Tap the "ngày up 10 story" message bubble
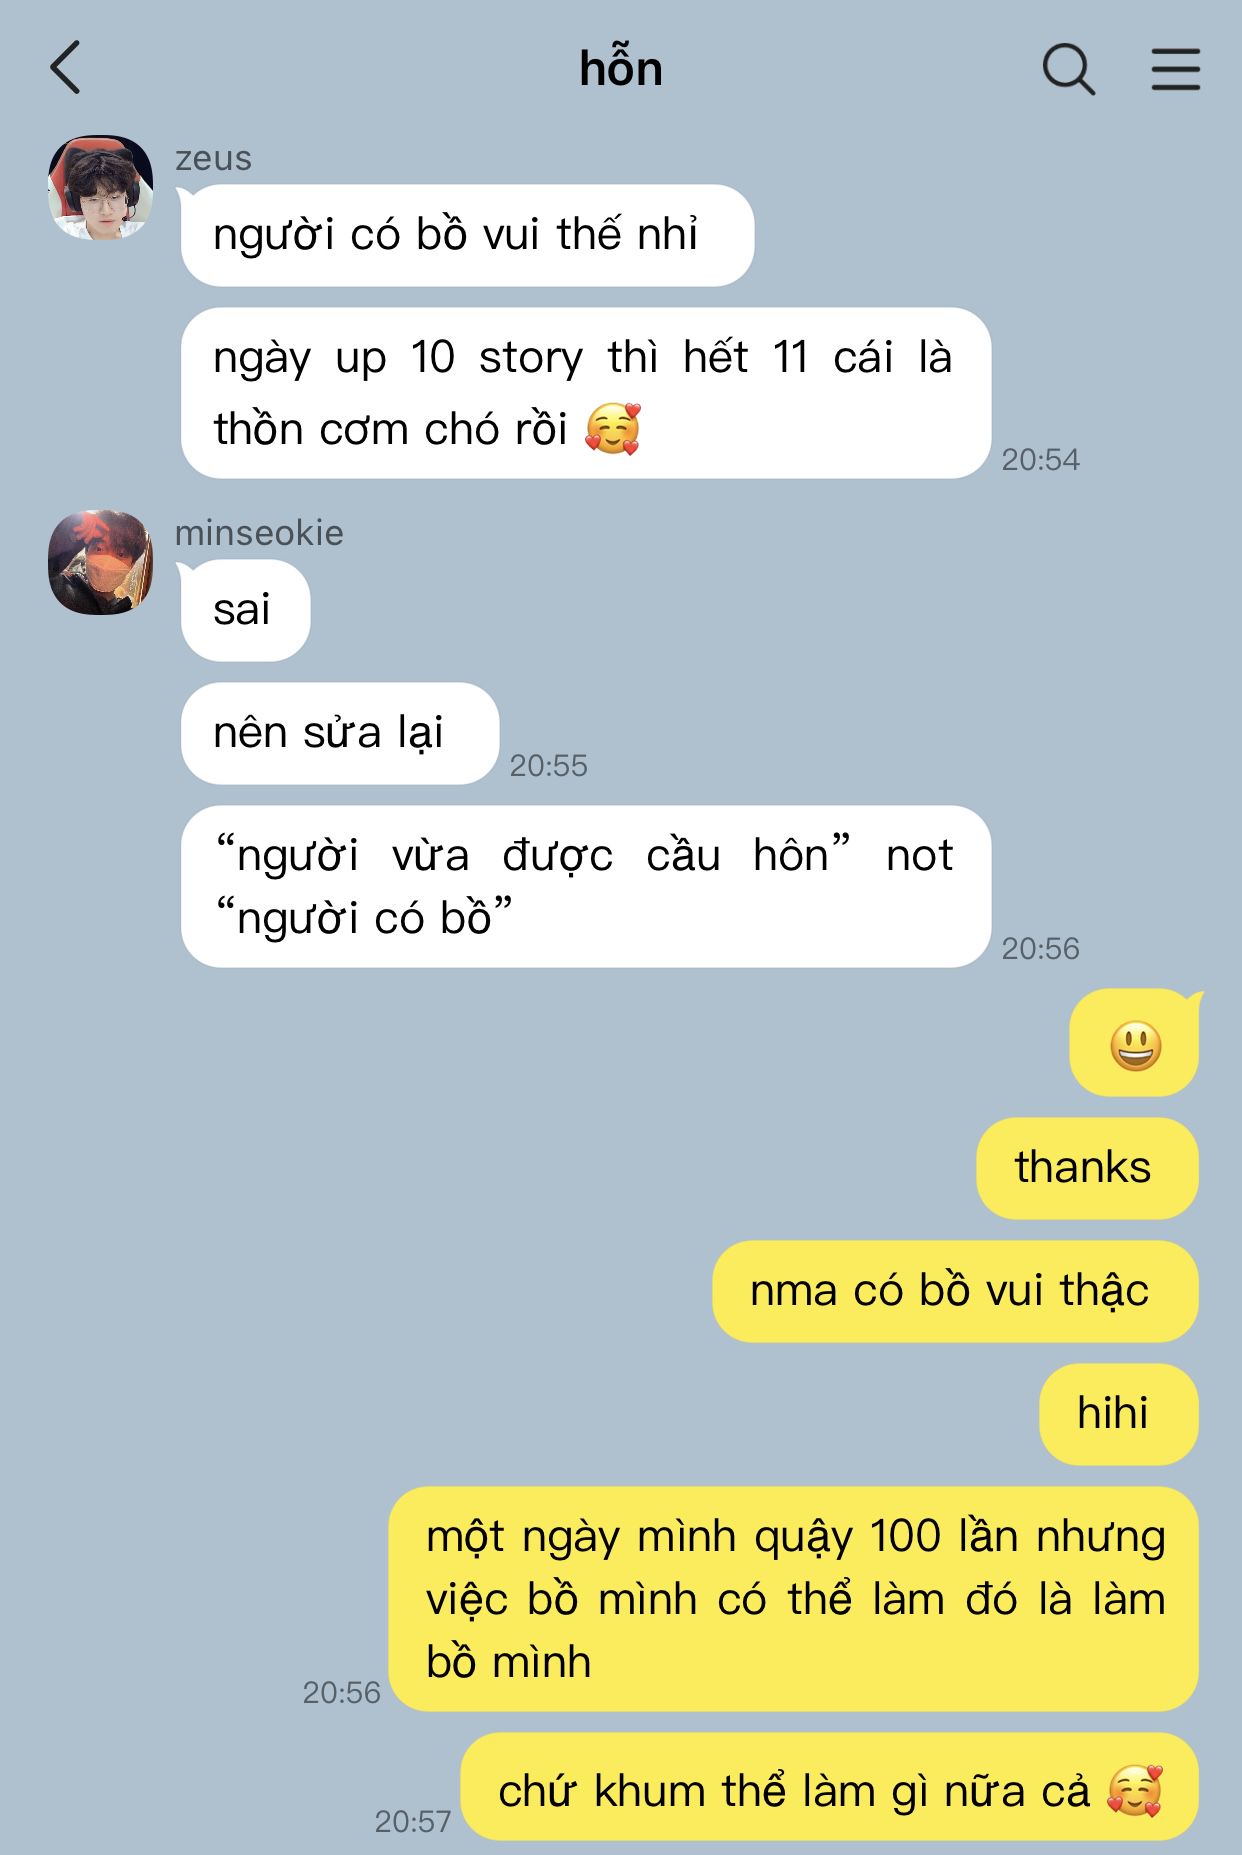This screenshot has width=1242, height=1855. tap(586, 393)
